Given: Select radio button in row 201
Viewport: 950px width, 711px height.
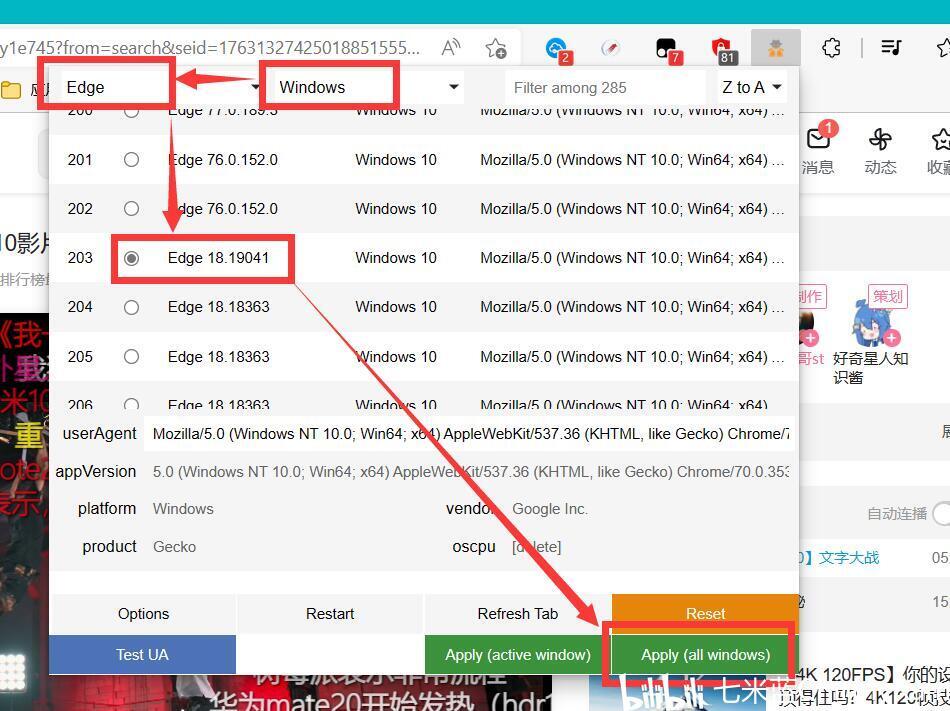Looking at the screenshot, I should click(131, 160).
